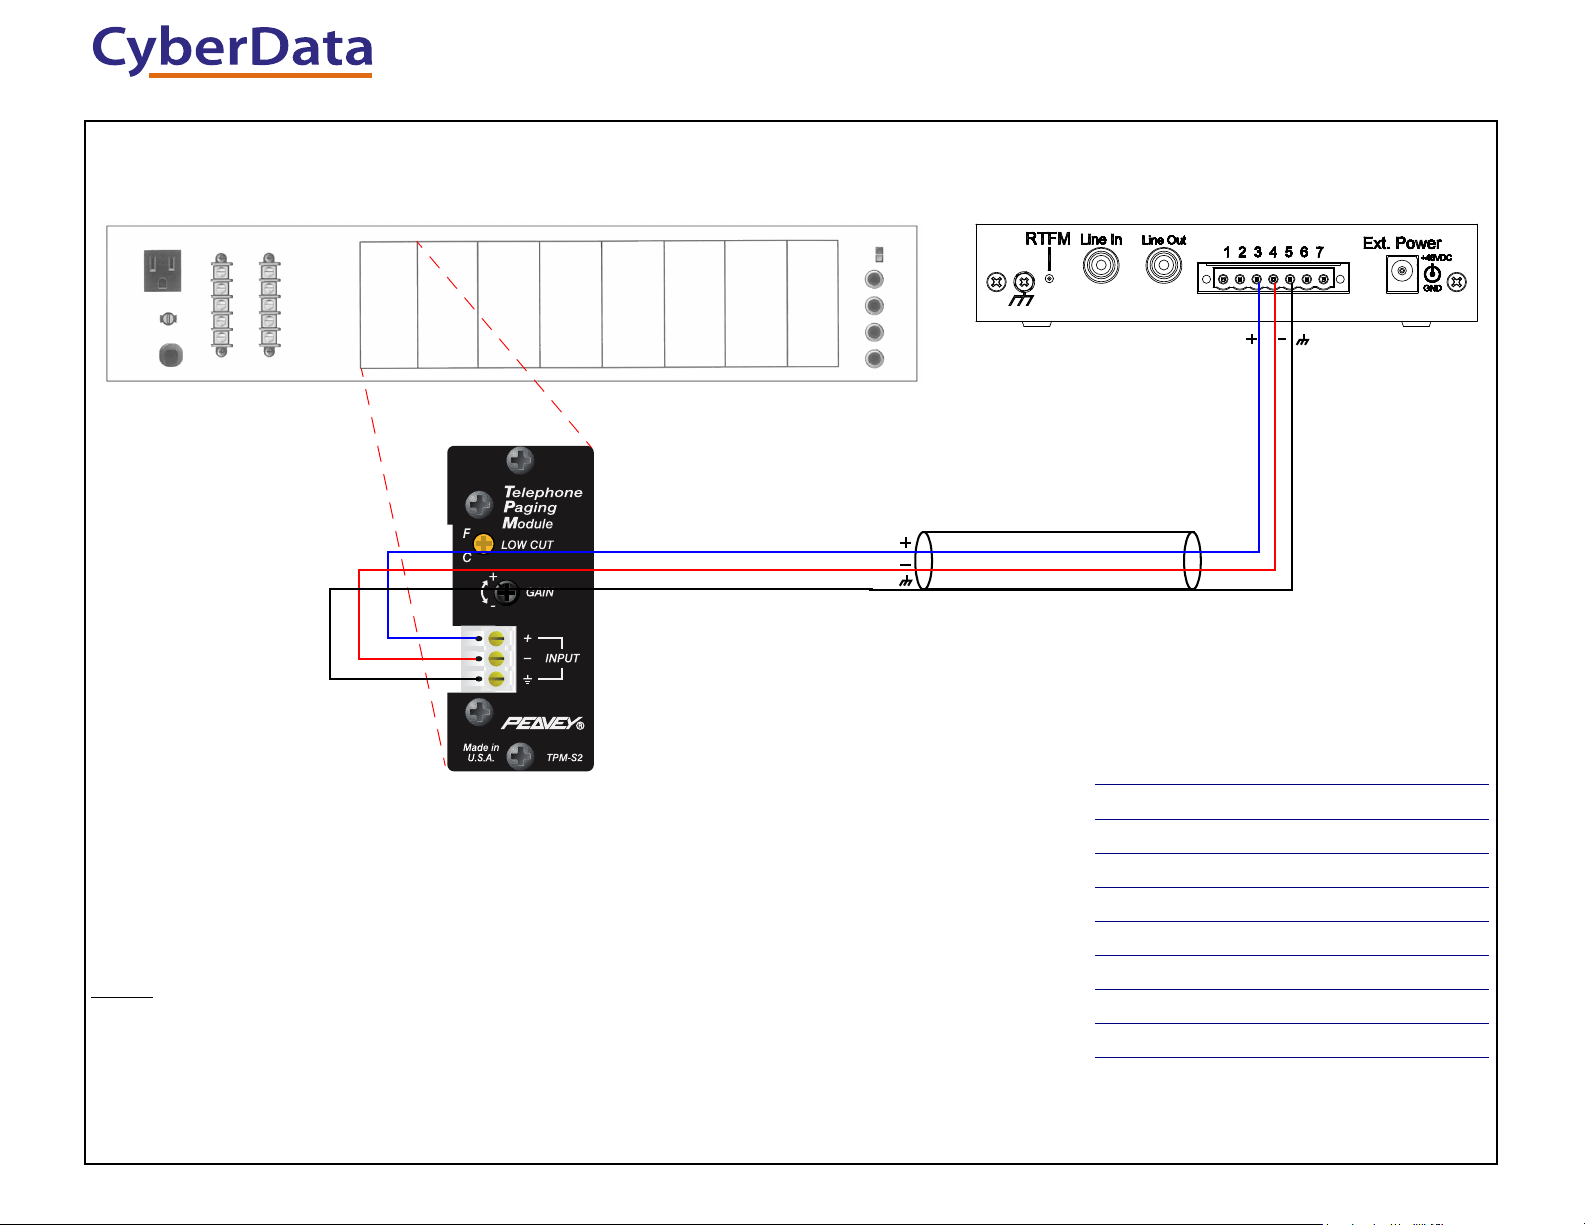Viewport: 1585px width, 1225px height.
Task: Click the chassis ground screw near RTFM
Action: coord(1023,282)
